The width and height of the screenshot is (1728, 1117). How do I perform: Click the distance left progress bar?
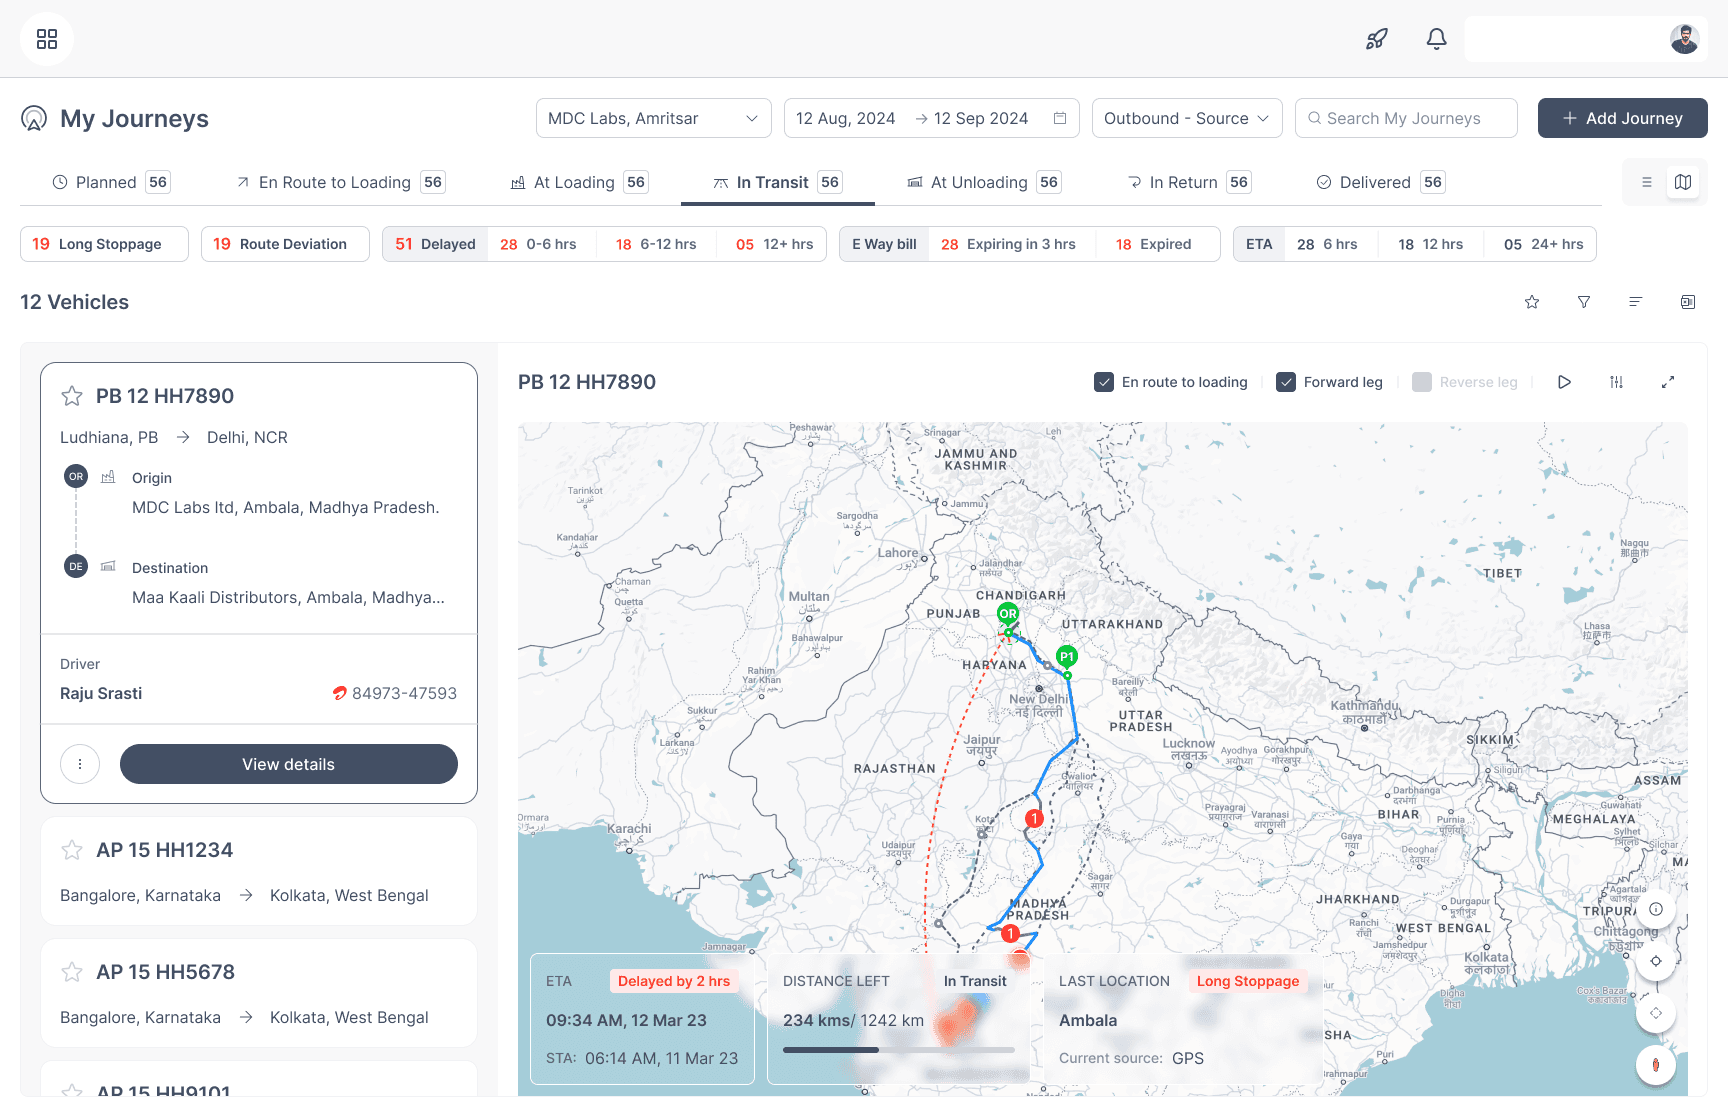[899, 1050]
